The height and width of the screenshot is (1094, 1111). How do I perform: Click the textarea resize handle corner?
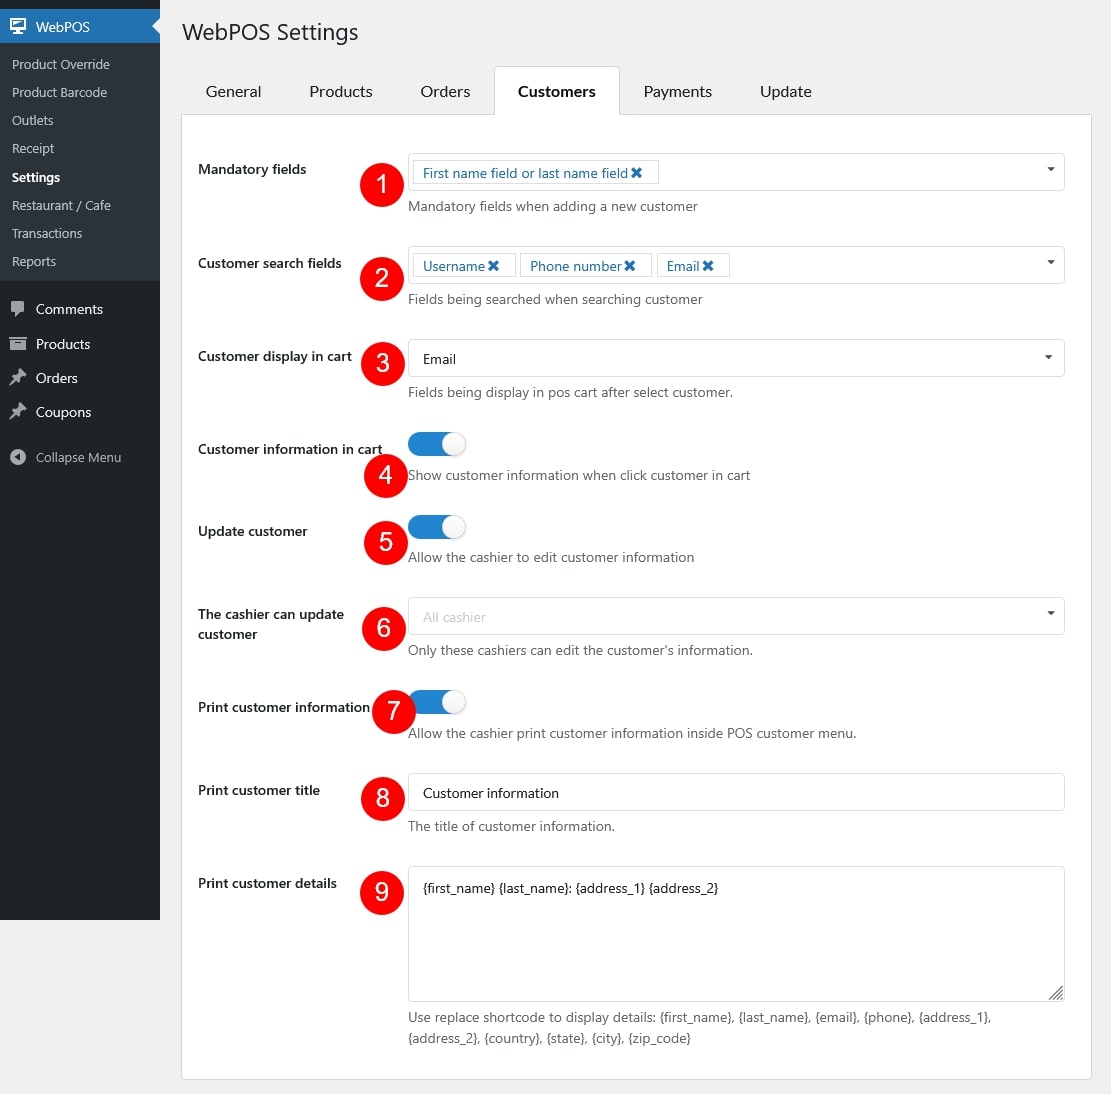tap(1056, 993)
